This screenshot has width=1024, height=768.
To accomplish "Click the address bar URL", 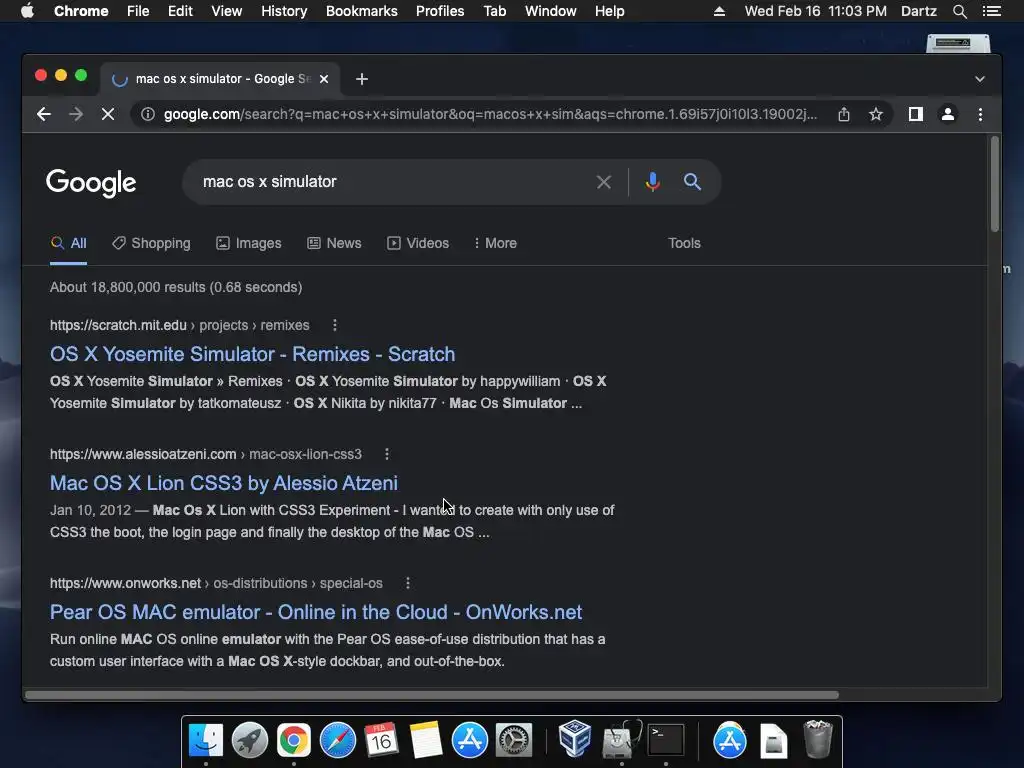I will (x=490, y=114).
